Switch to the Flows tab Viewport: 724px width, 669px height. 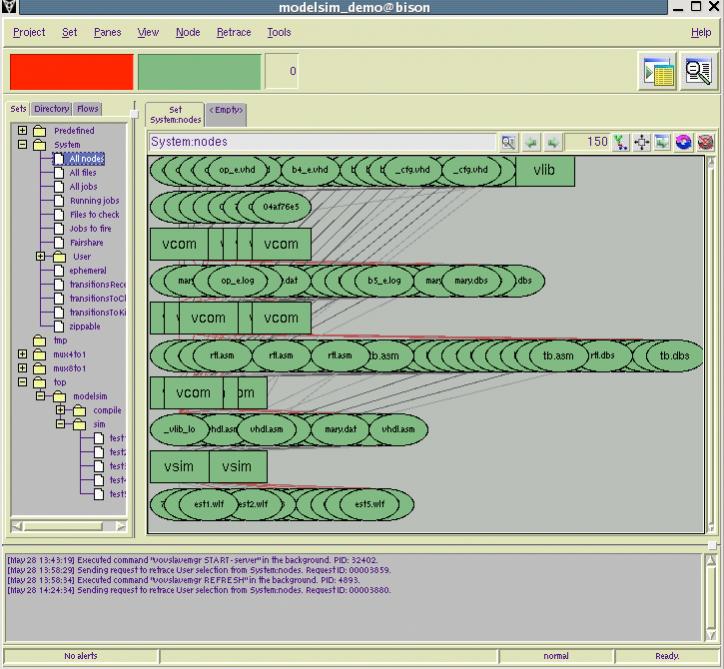(87, 109)
